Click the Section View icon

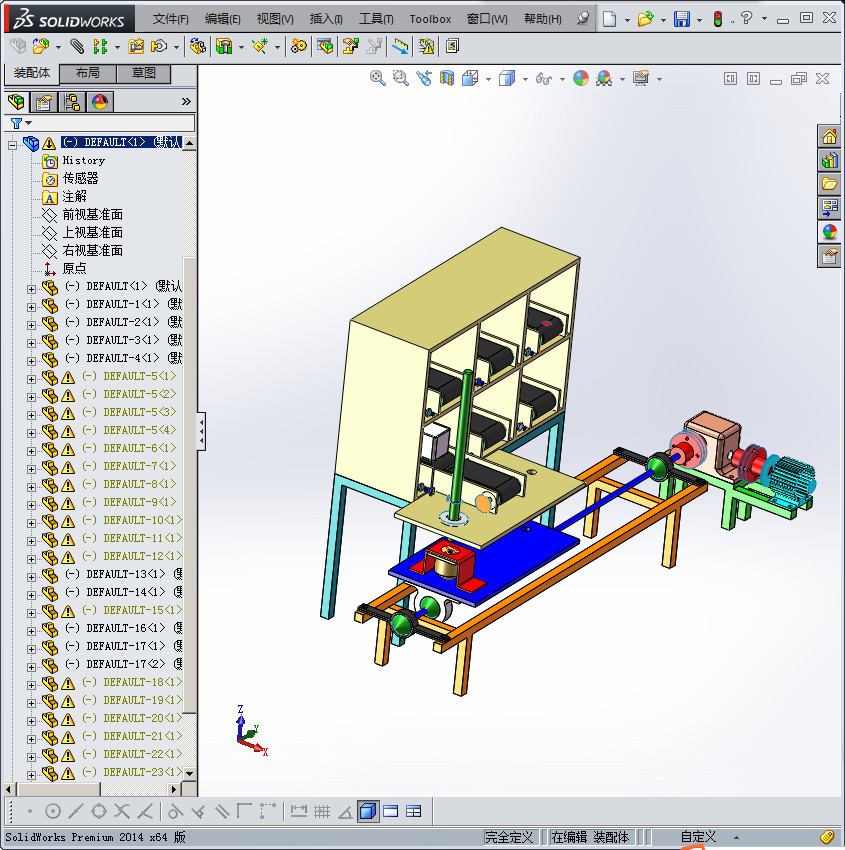(447, 79)
